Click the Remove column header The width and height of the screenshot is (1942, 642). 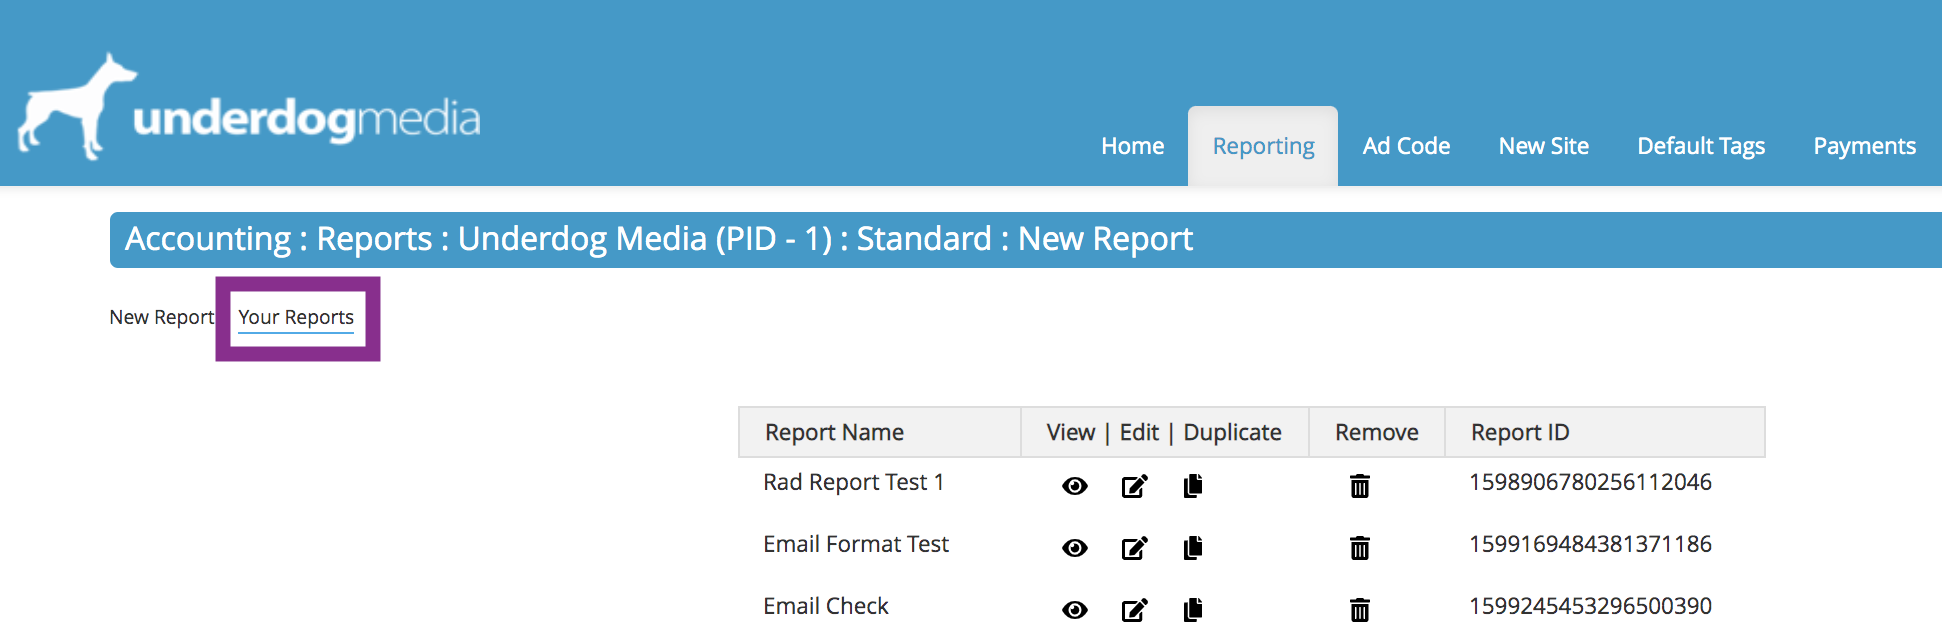click(1376, 432)
